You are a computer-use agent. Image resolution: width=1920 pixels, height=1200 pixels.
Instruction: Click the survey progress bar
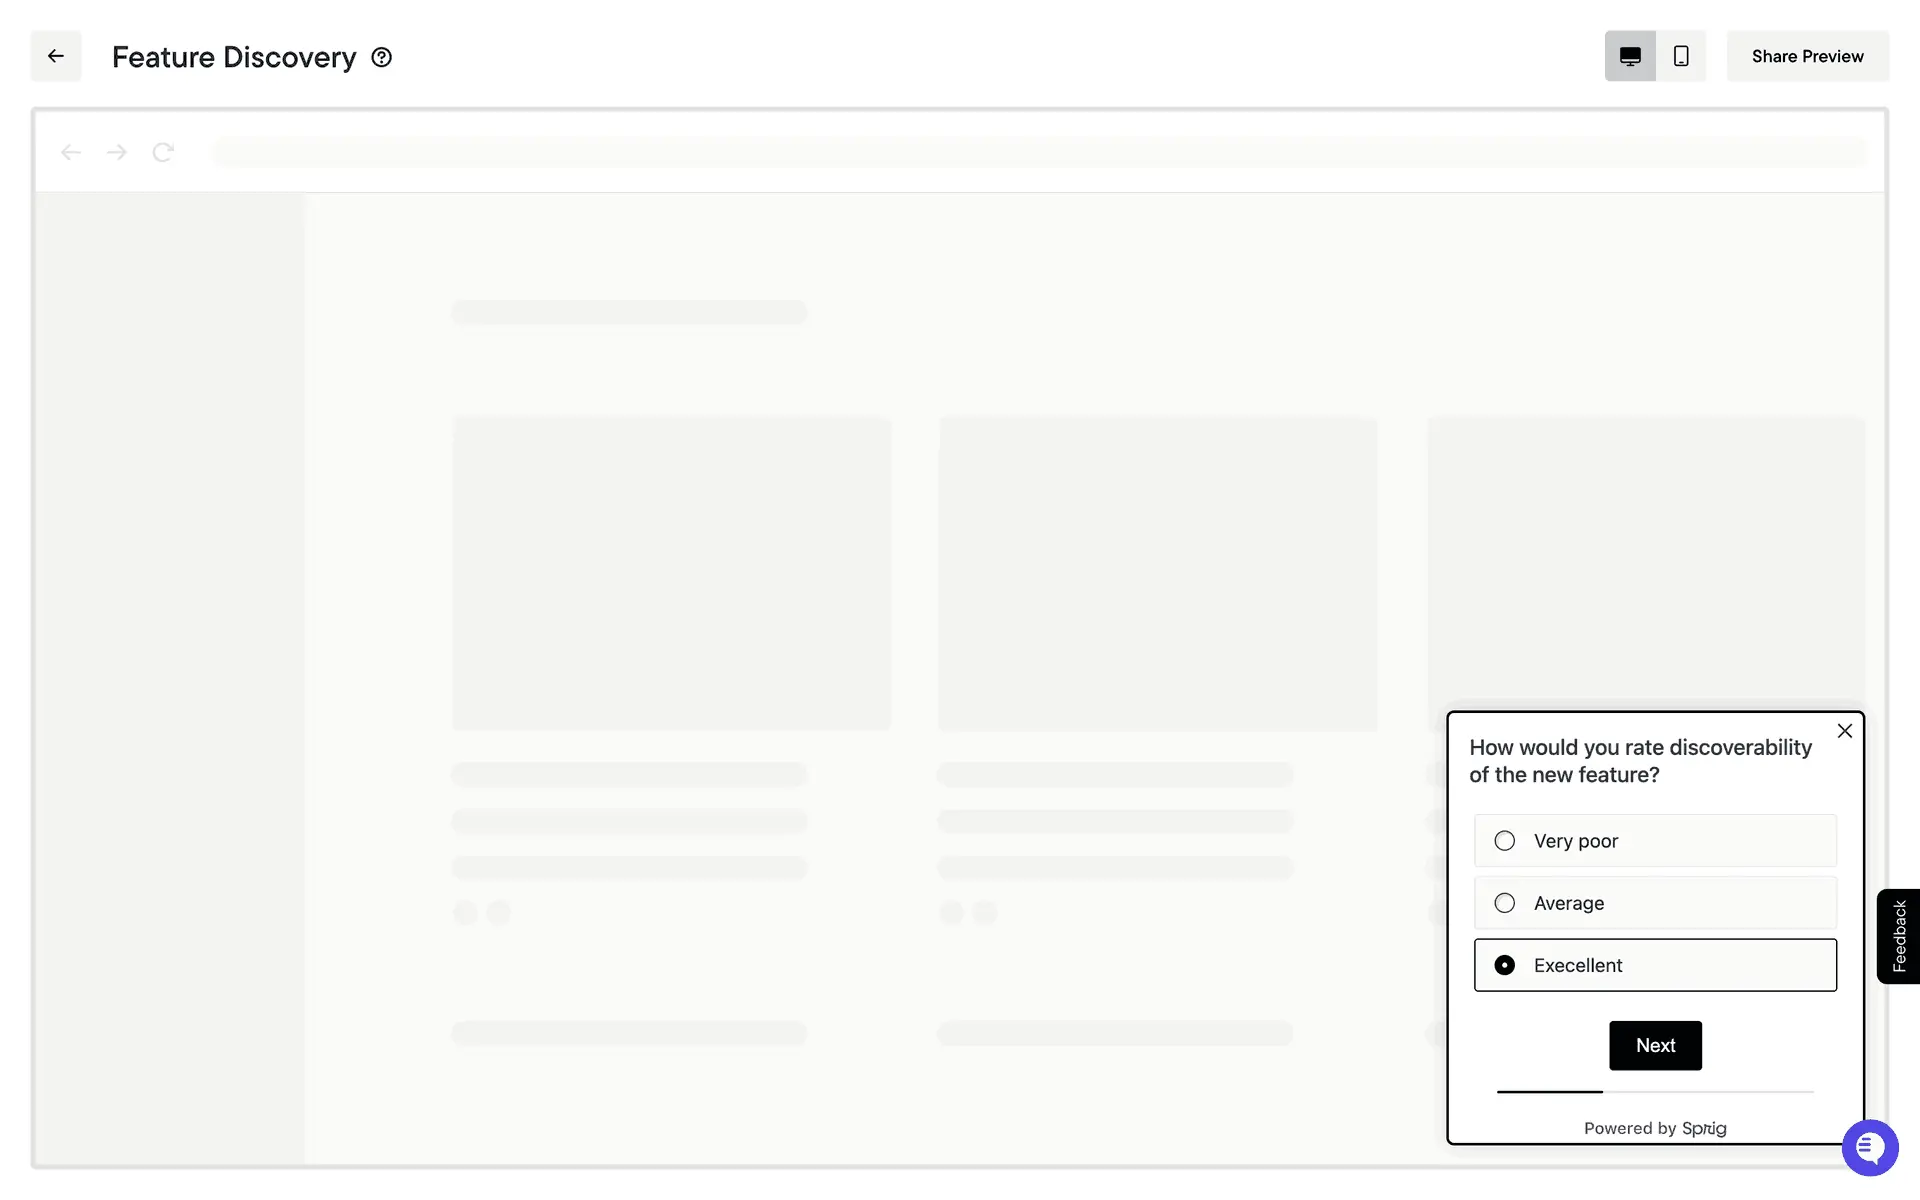point(1655,1092)
